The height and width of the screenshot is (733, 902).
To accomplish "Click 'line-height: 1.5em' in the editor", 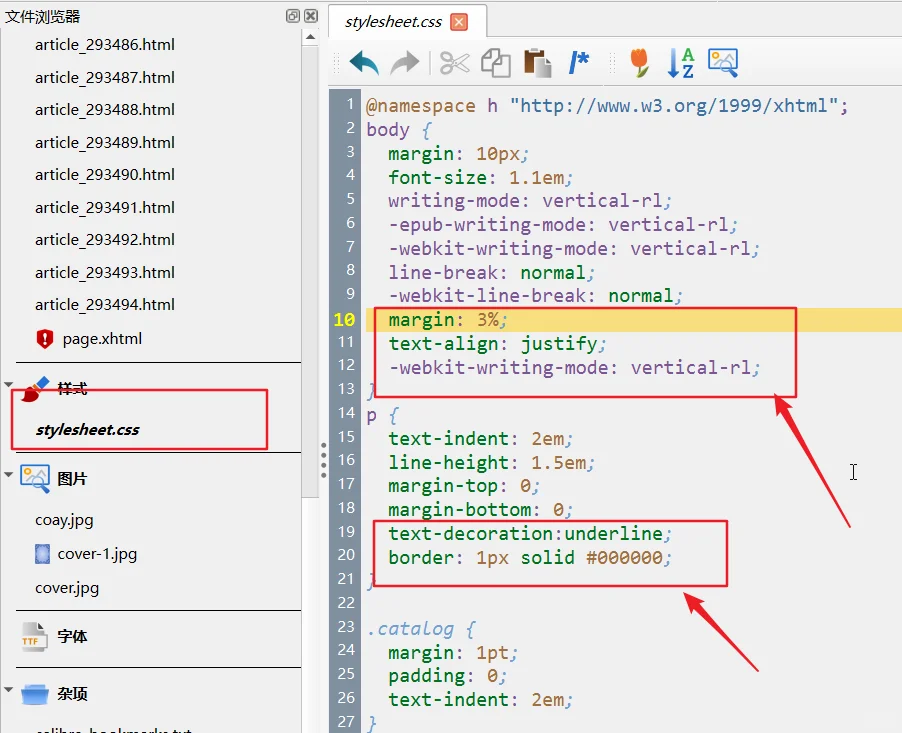I will (491, 463).
